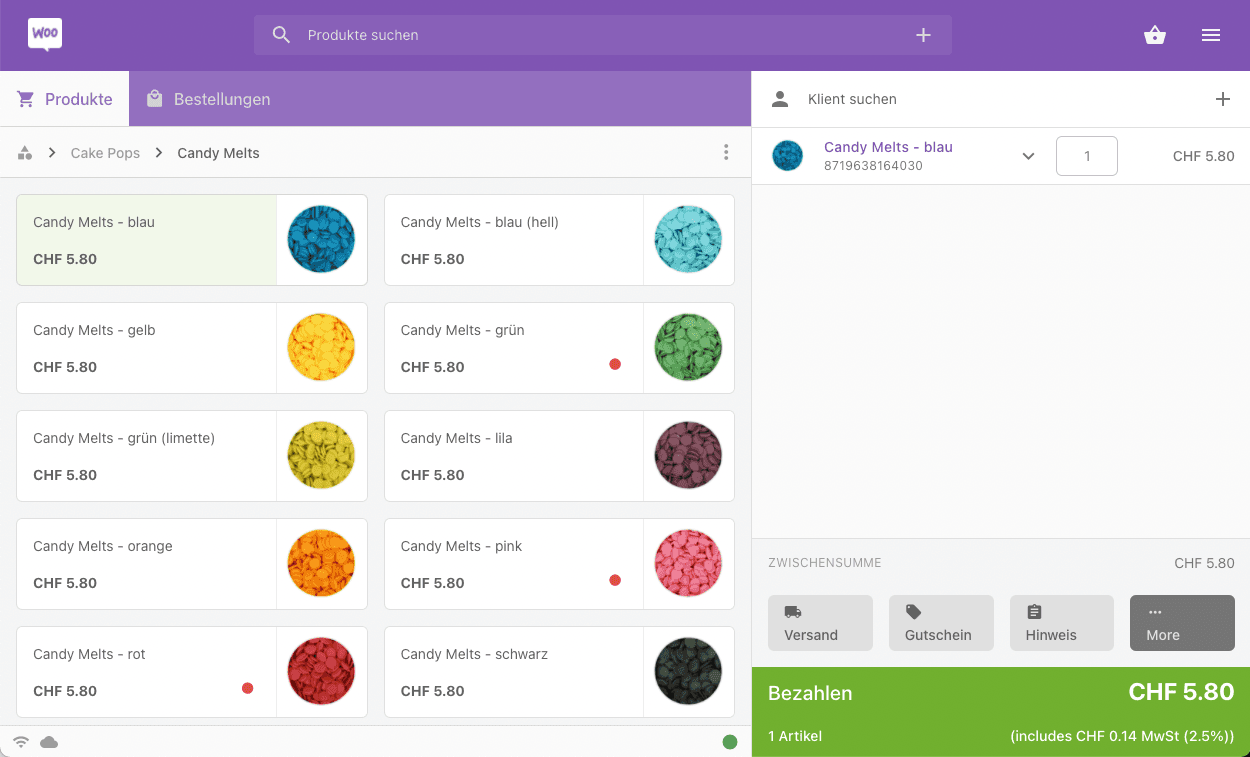Open the More actions menu
This screenshot has height=757, width=1250.
coord(1182,623)
